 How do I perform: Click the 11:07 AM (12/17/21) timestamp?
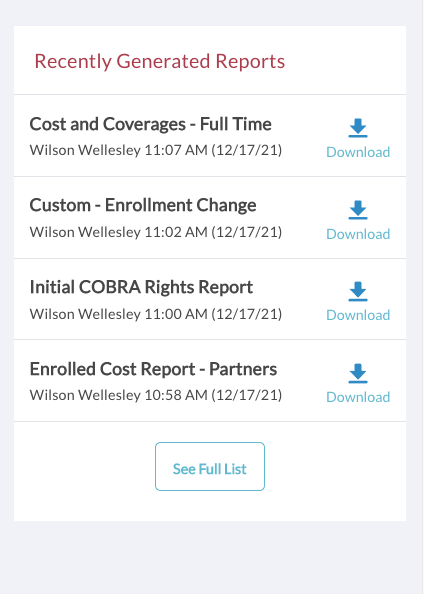pyautogui.click(x=213, y=150)
